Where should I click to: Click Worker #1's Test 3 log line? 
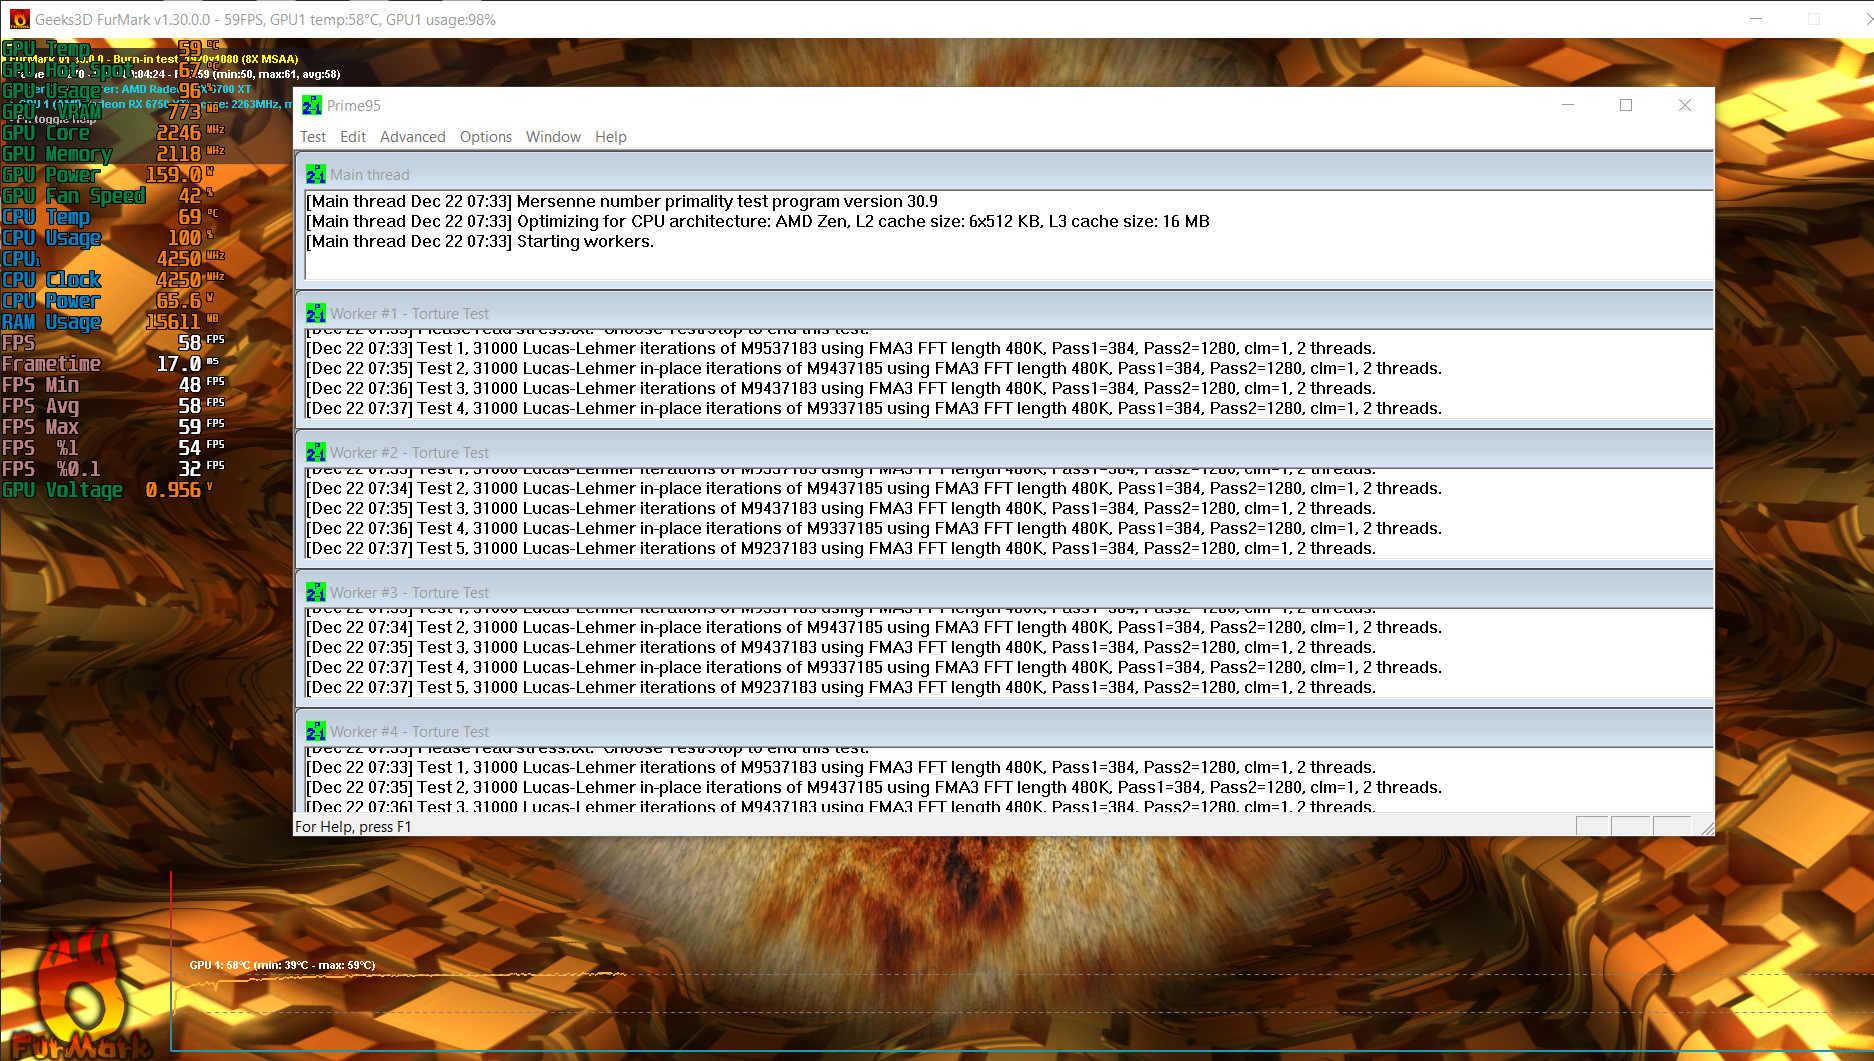[x=841, y=388]
